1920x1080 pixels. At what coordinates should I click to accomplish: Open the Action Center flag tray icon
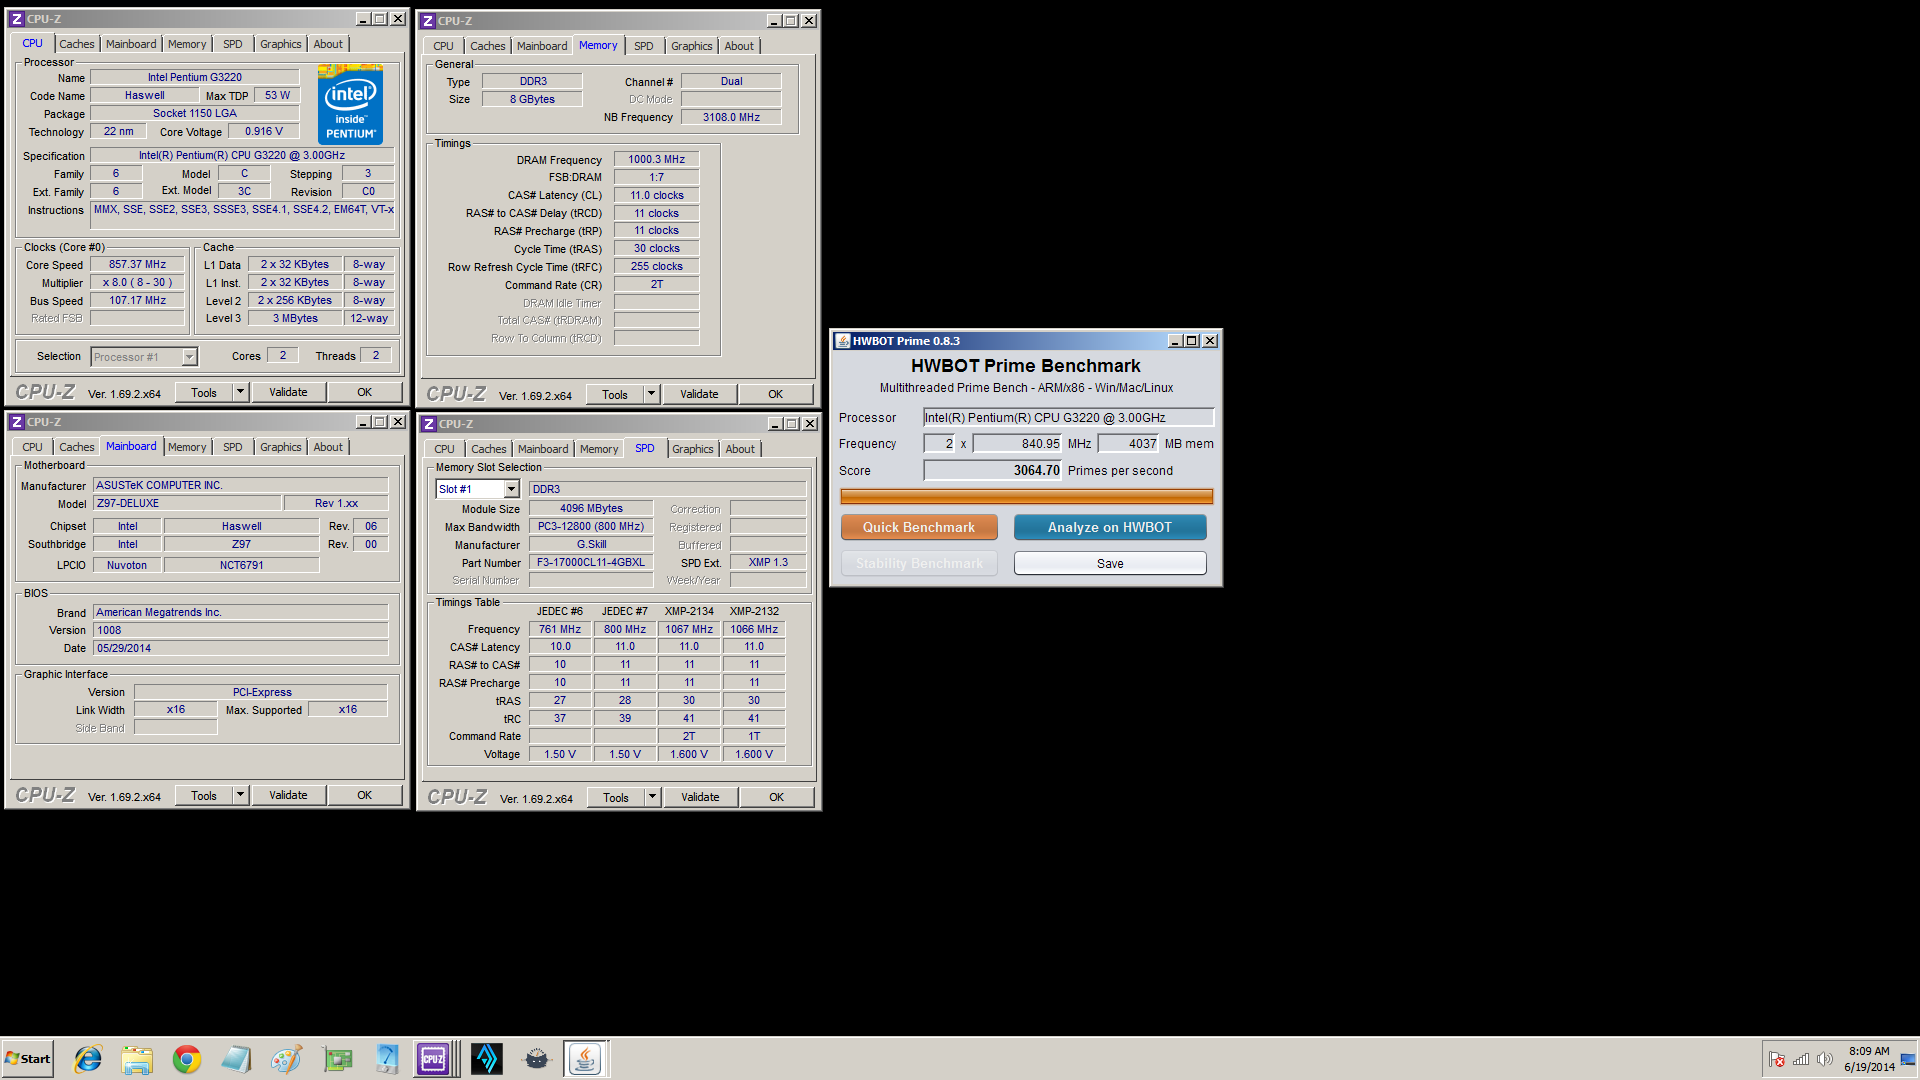[x=1777, y=1059]
